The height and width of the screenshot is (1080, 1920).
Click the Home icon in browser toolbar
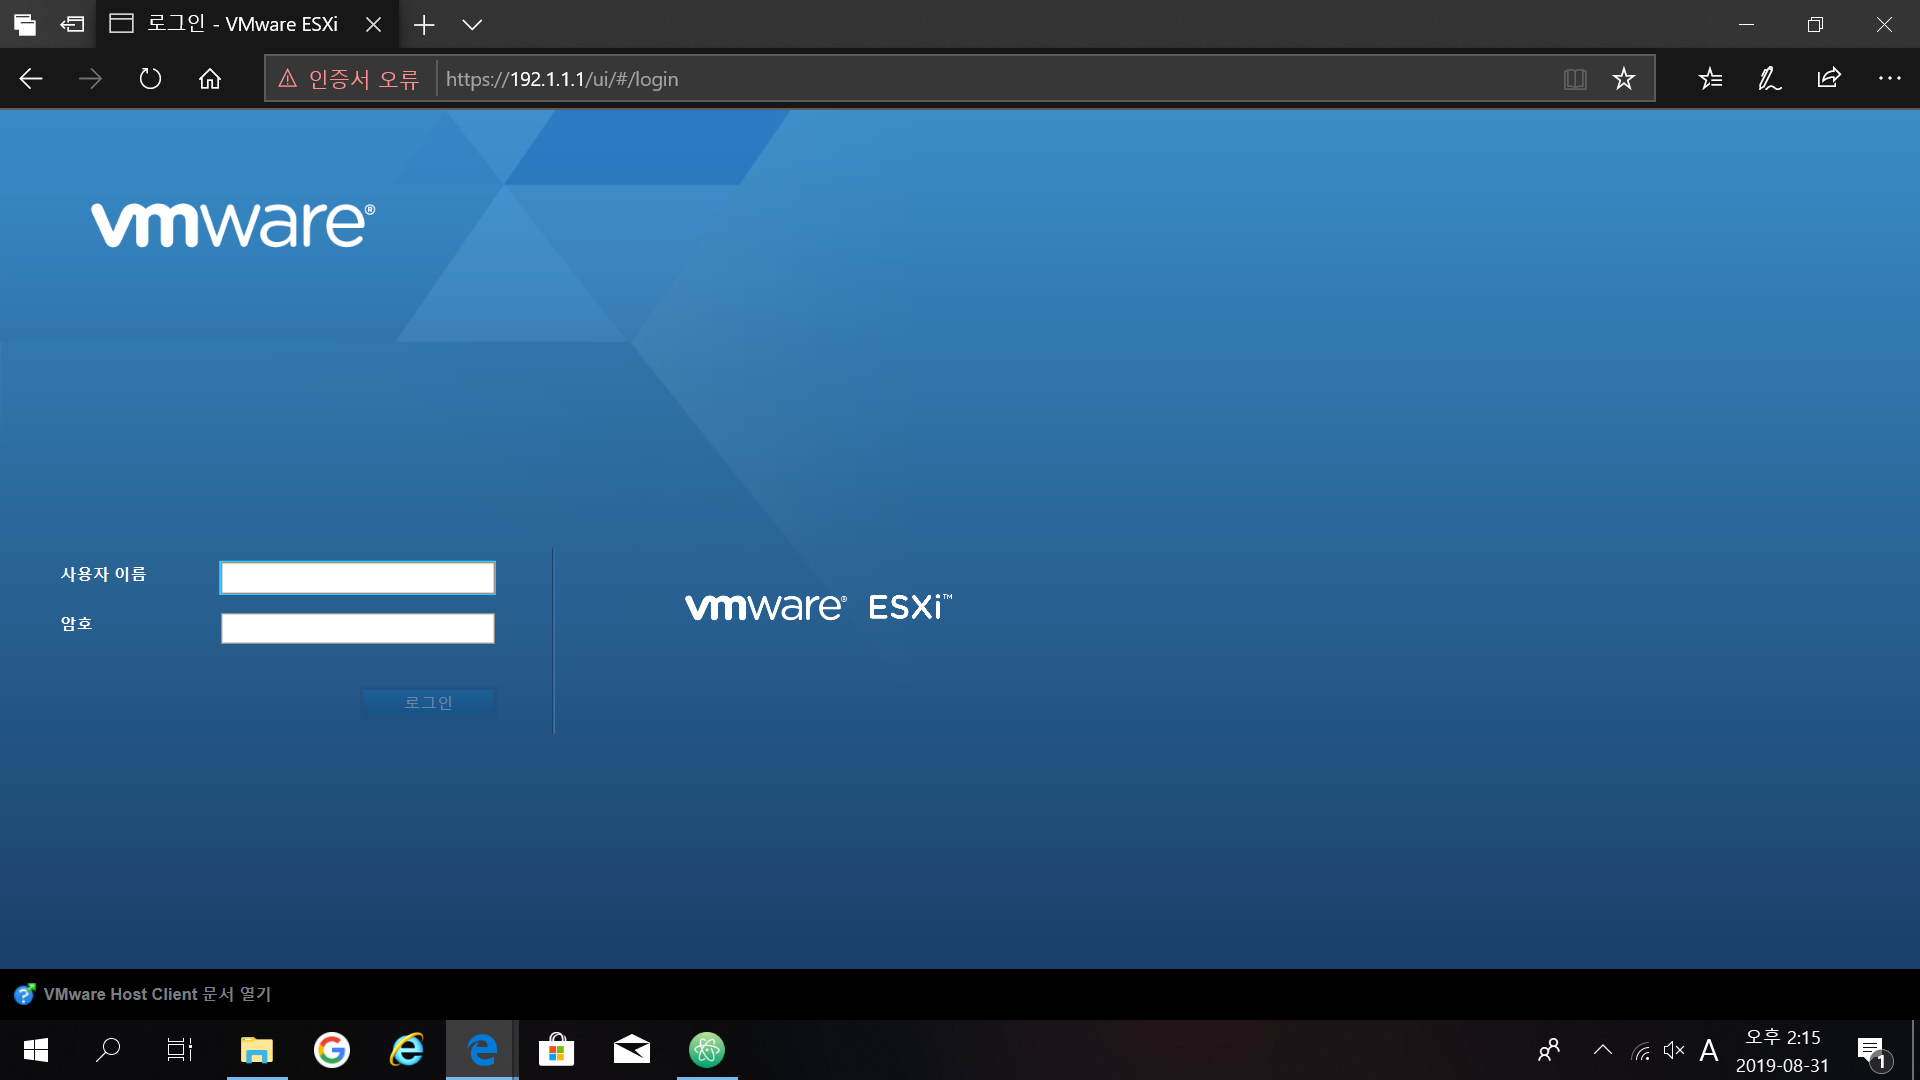[x=210, y=79]
